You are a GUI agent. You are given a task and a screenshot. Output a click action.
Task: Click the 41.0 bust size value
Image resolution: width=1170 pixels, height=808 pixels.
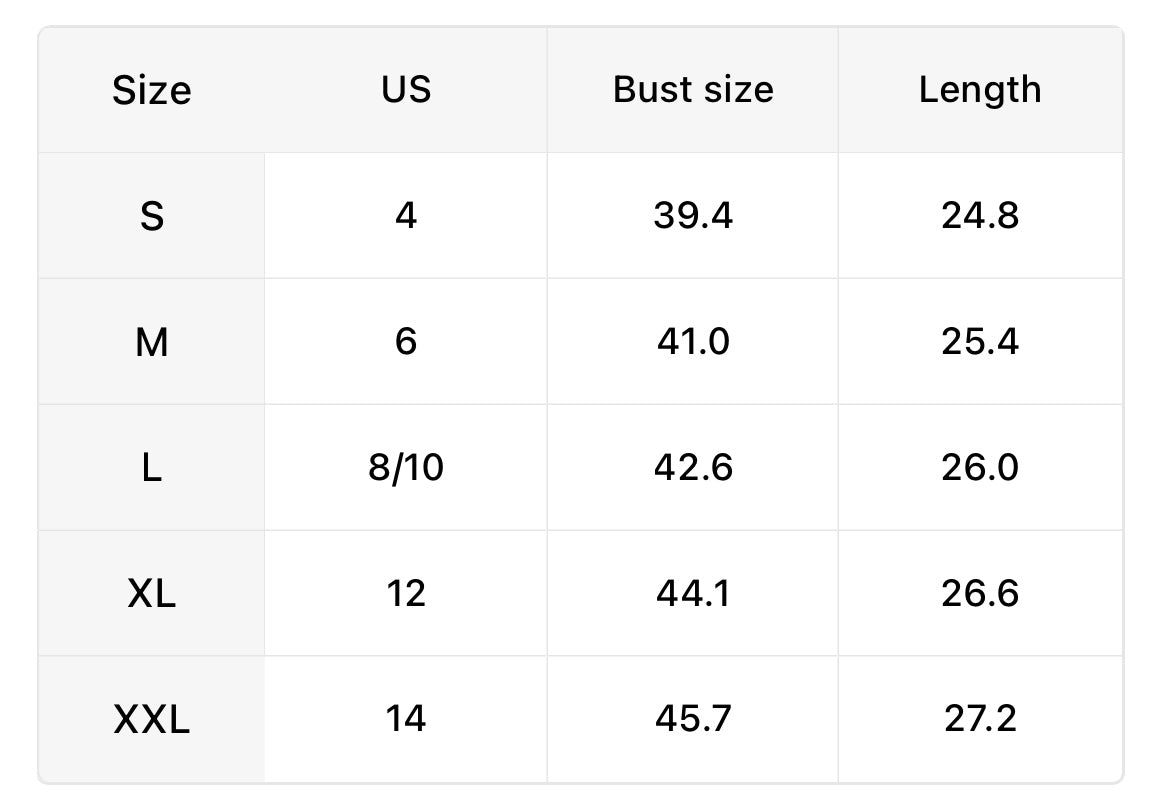point(693,341)
